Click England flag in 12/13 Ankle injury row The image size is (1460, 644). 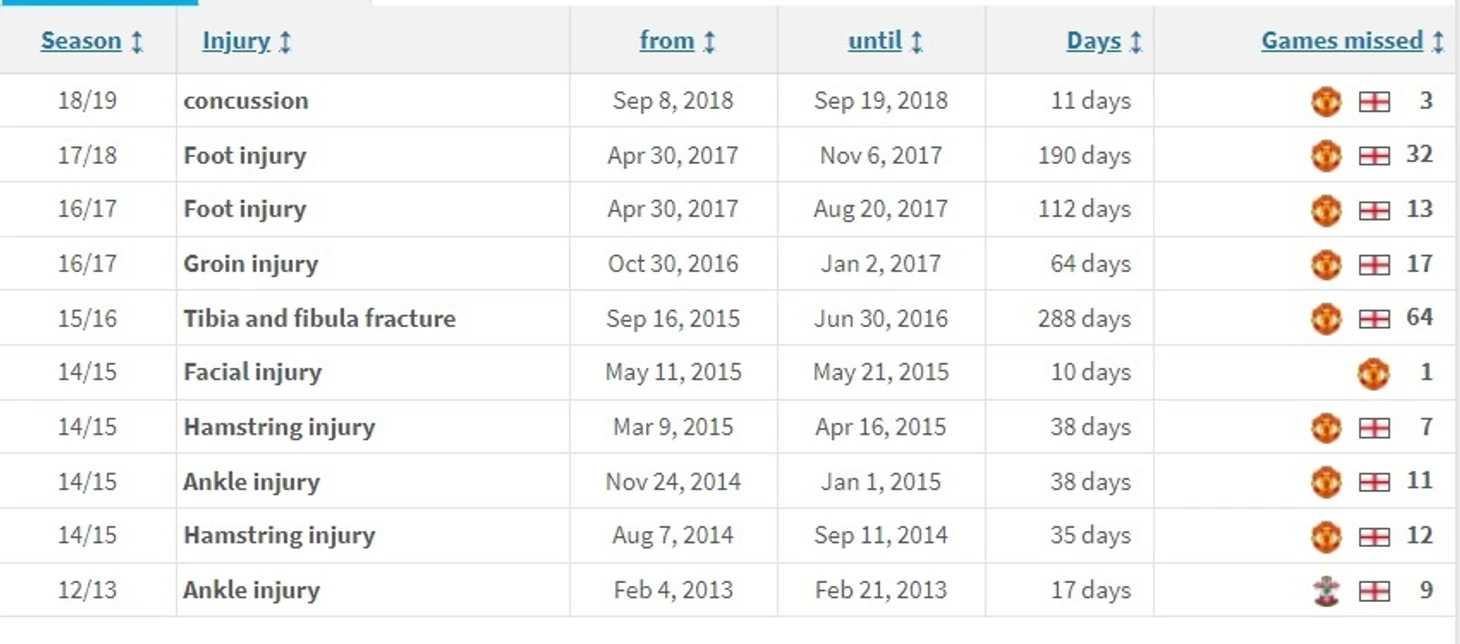click(x=1374, y=591)
